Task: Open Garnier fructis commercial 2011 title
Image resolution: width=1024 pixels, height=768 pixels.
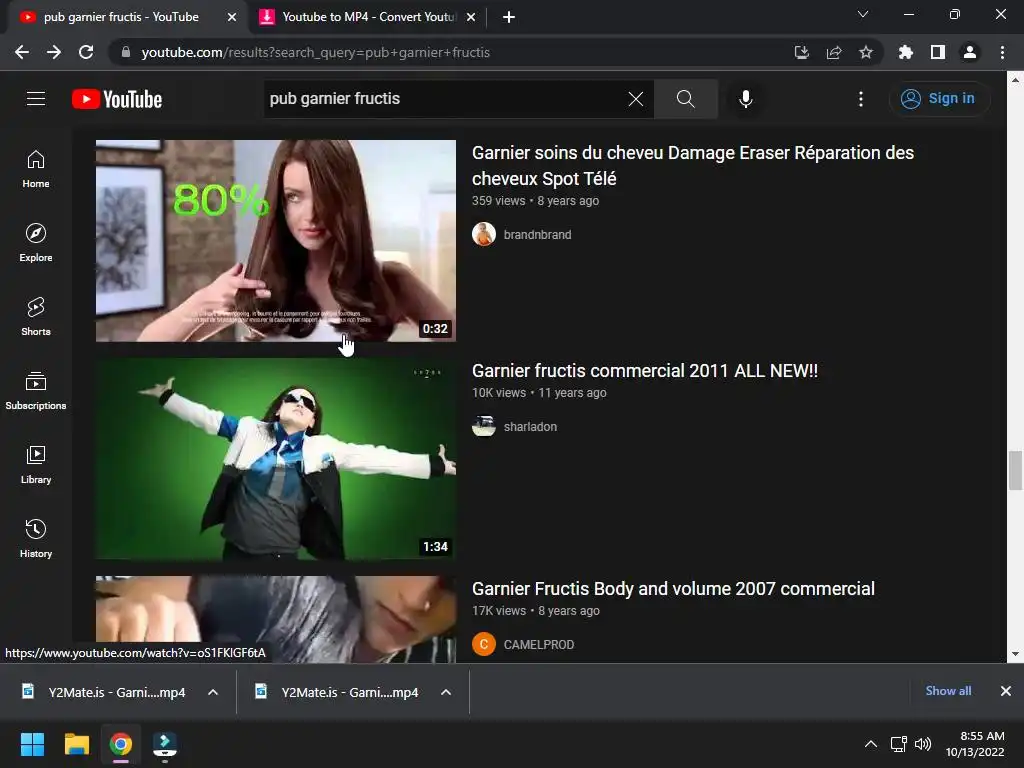Action: tap(645, 370)
